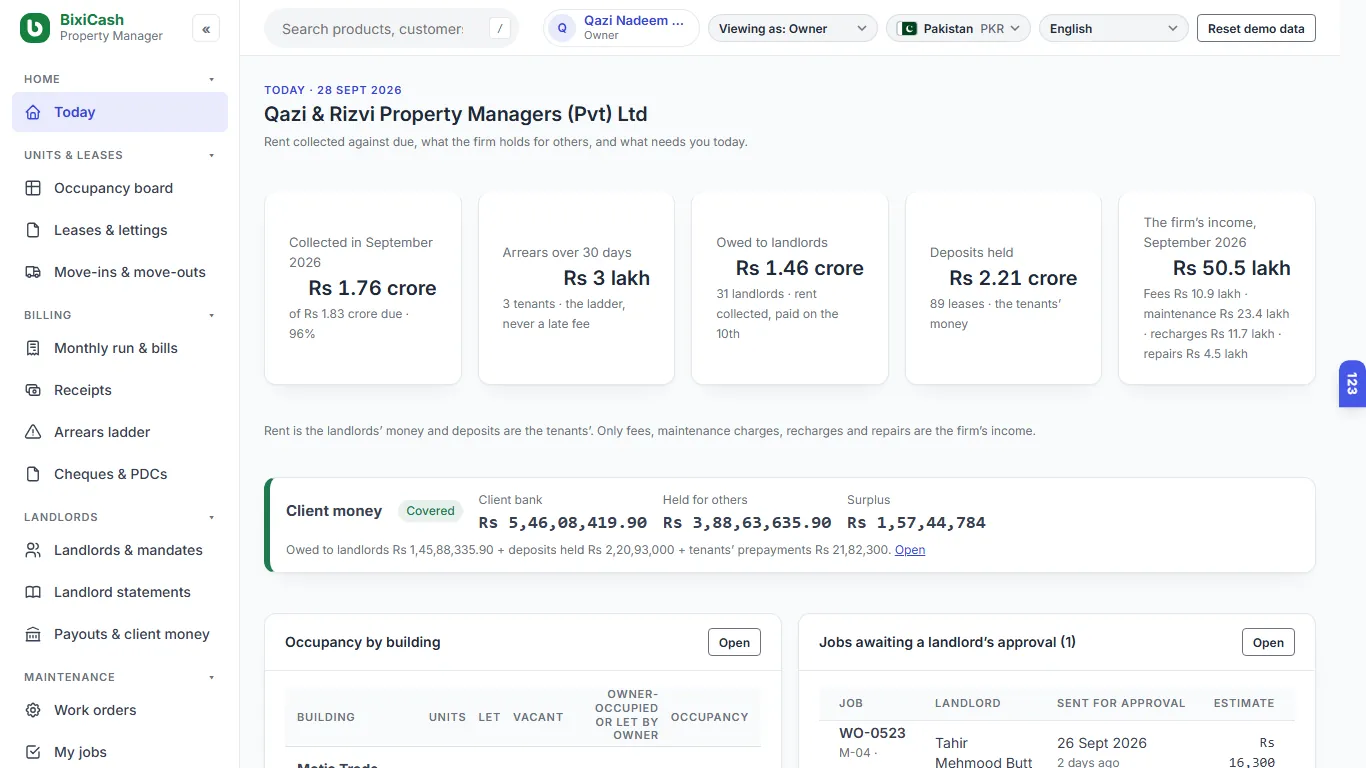Open the Viewing as: Owner dropdown

click(792, 28)
